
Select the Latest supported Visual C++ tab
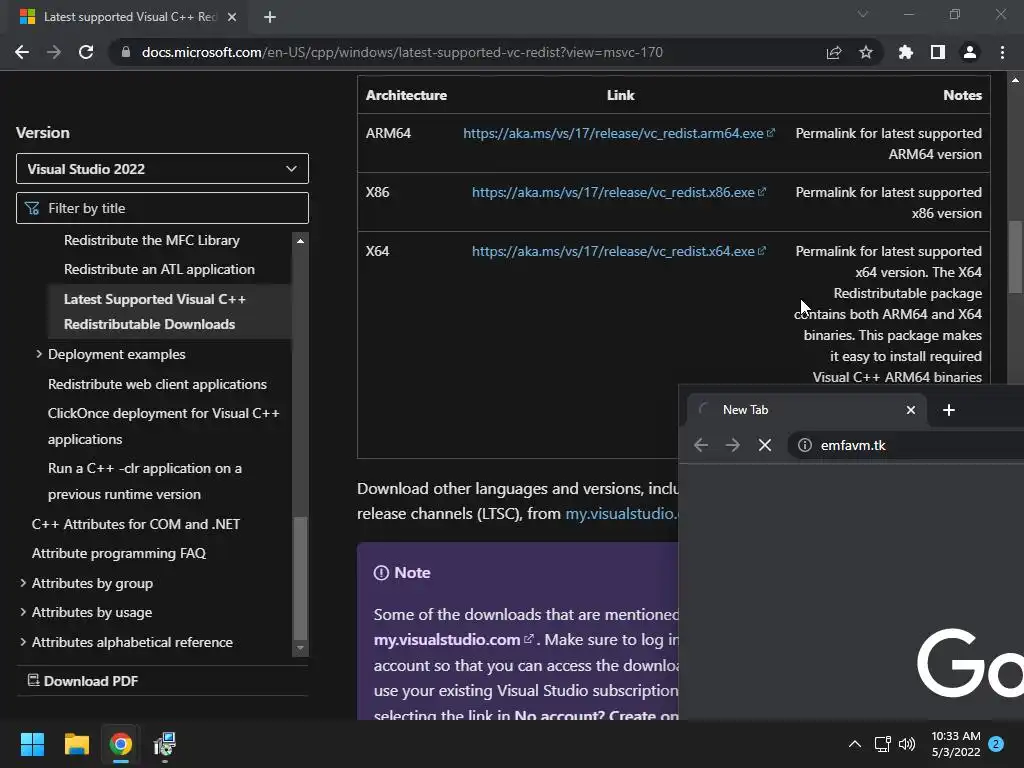pyautogui.click(x=129, y=17)
